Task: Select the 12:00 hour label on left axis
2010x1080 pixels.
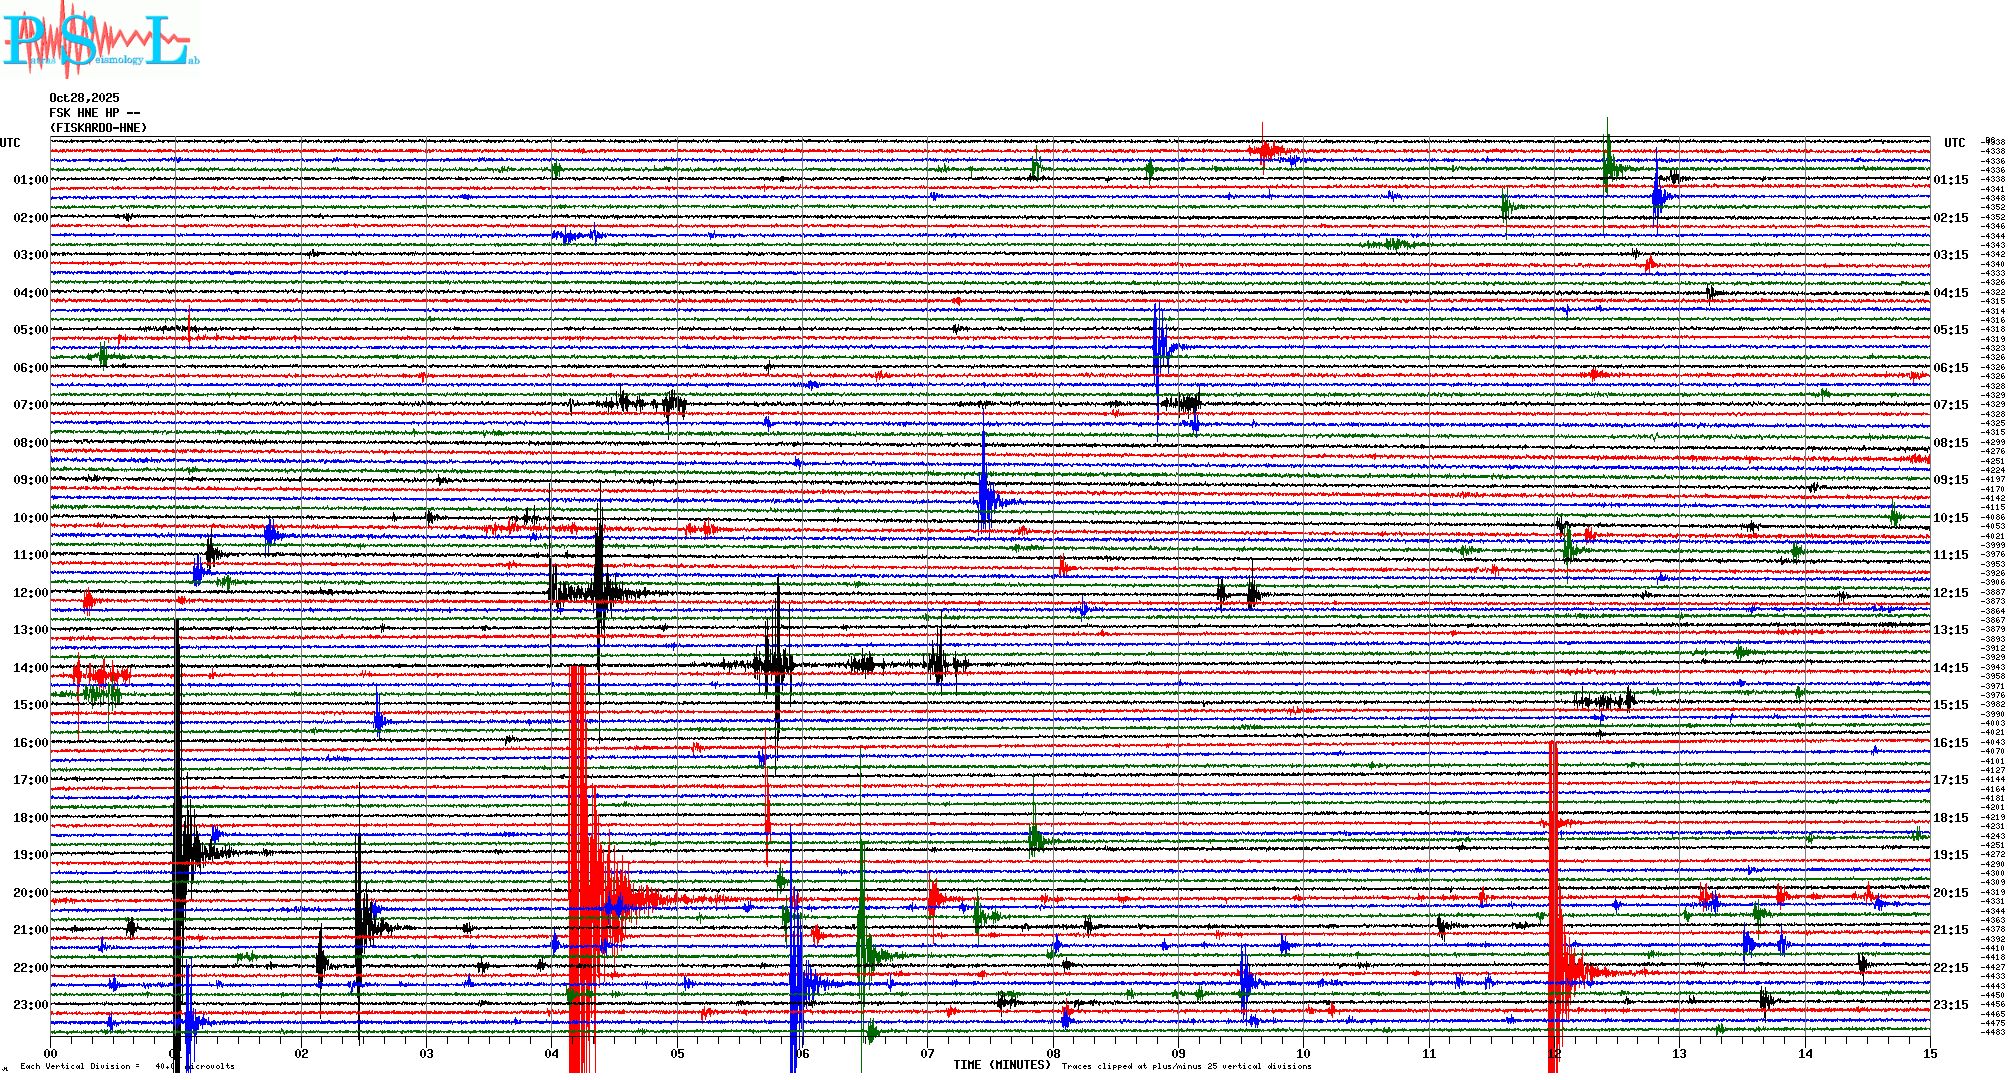Action: tap(30, 593)
